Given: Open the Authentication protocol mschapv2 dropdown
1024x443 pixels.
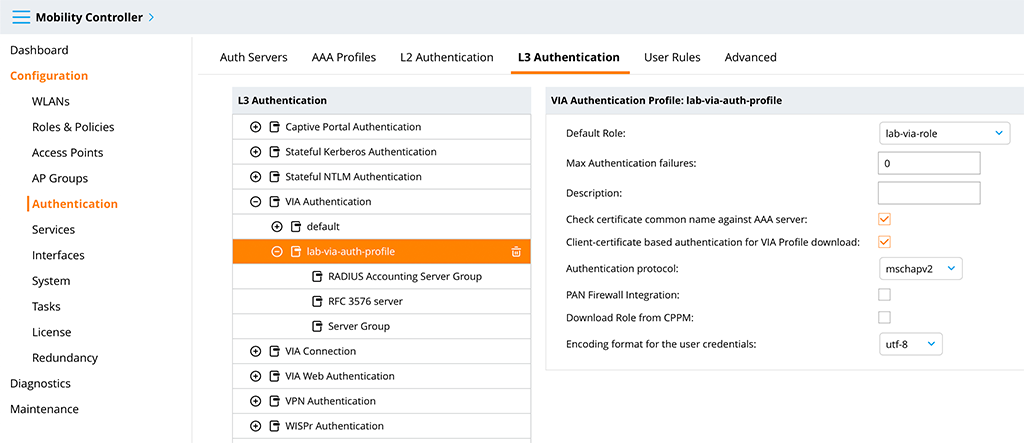Looking at the screenshot, I should pyautogui.click(x=920, y=268).
